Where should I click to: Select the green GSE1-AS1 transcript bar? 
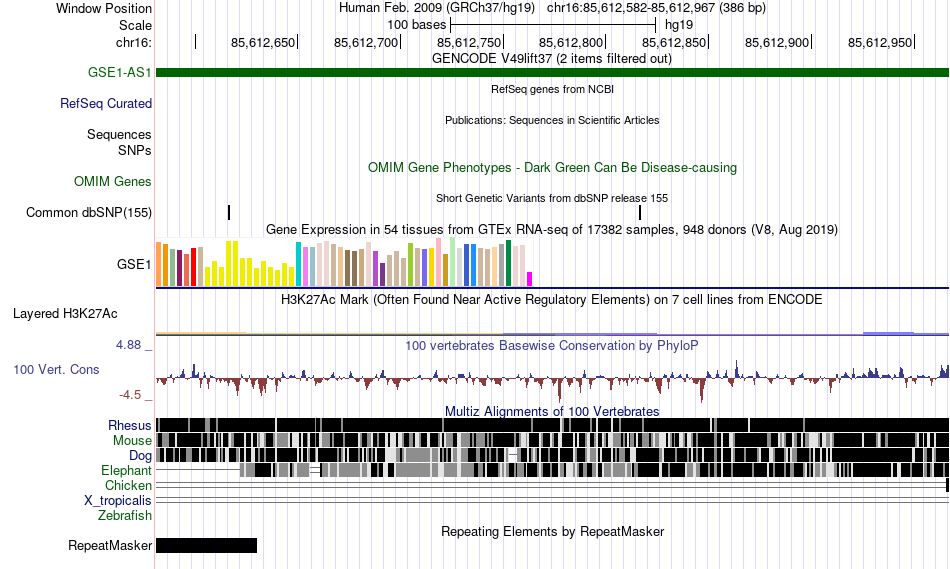553,73
